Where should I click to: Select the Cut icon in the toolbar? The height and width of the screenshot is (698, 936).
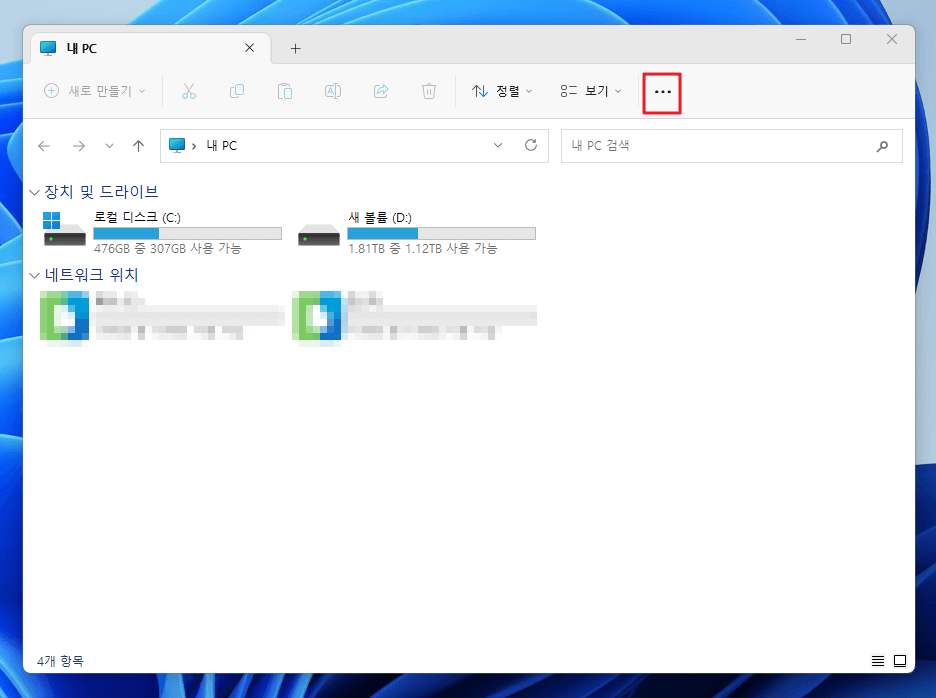189,91
